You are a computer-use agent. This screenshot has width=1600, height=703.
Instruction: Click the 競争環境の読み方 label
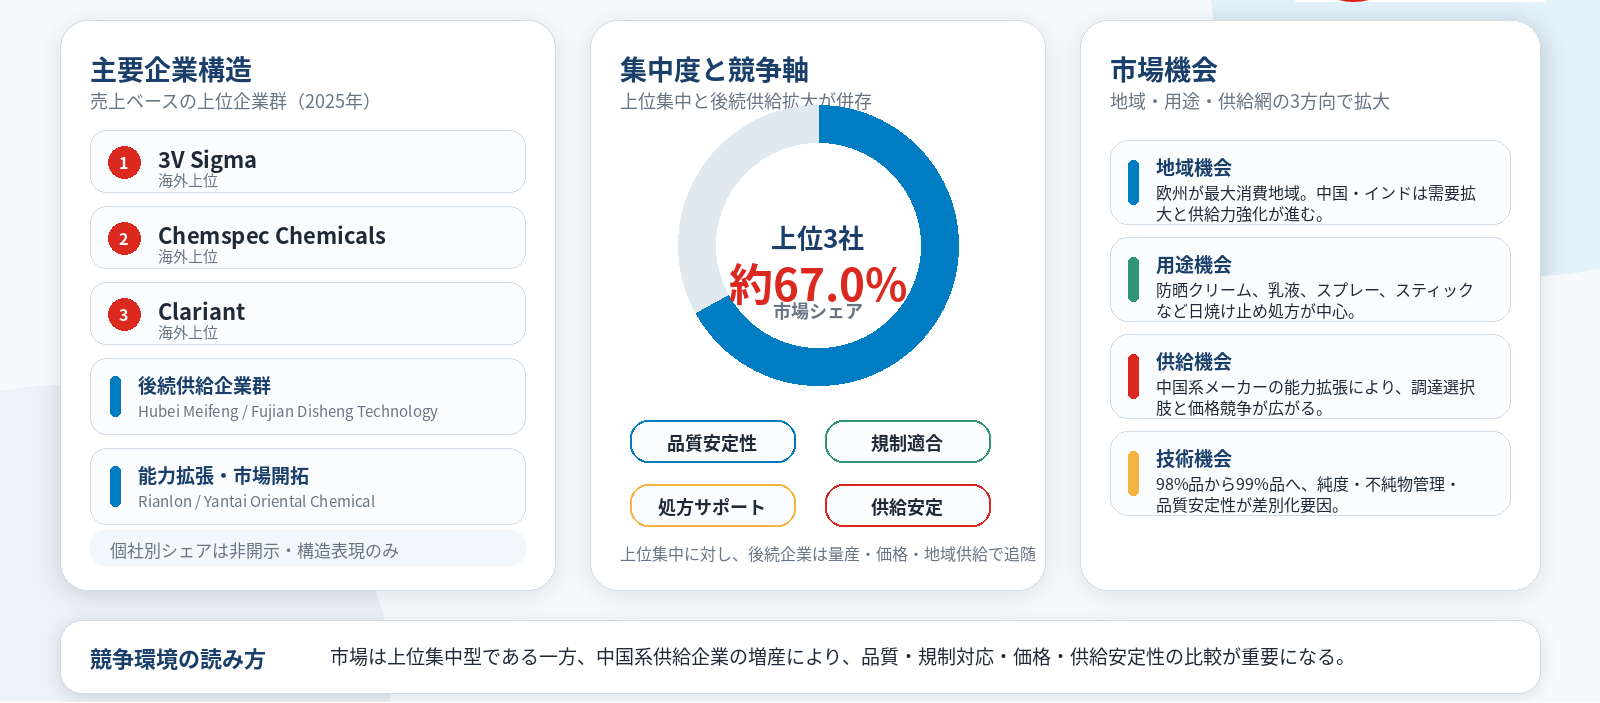click(x=178, y=659)
